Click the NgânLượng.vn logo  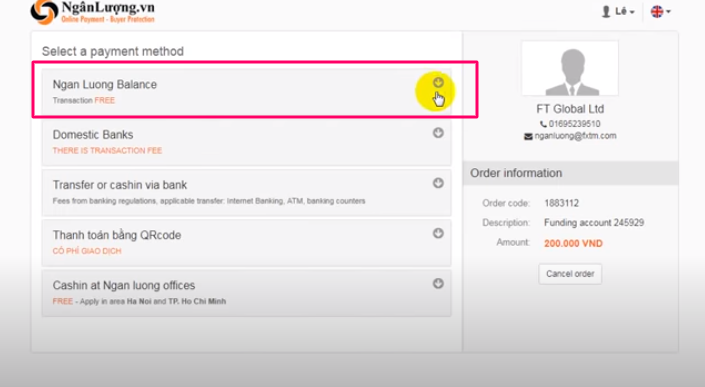[x=93, y=12]
